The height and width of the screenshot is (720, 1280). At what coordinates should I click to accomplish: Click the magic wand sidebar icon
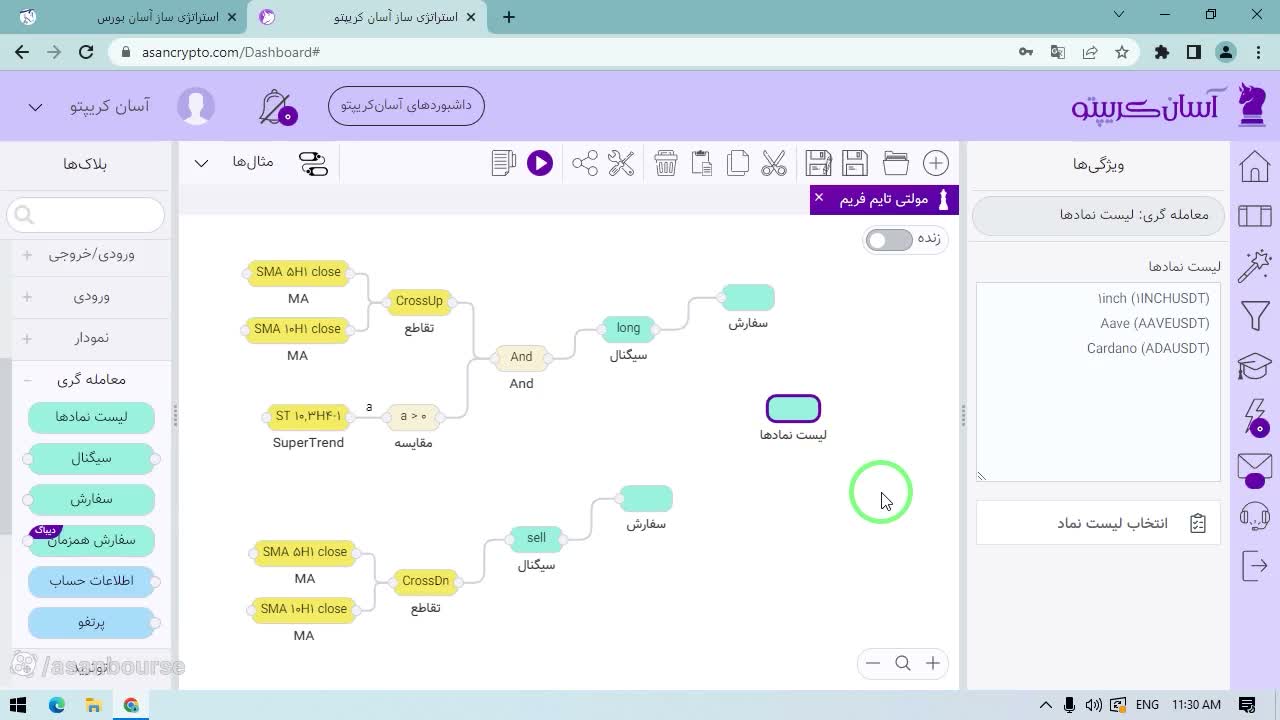click(x=1254, y=266)
